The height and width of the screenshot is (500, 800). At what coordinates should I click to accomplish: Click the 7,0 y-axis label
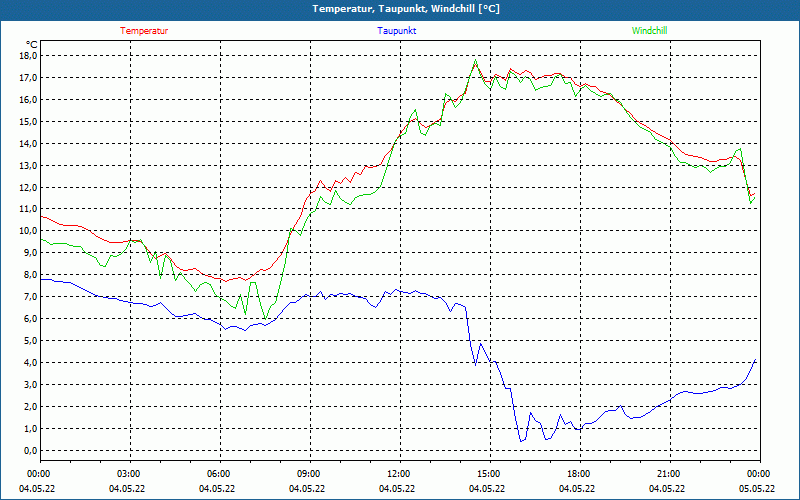pos(30,296)
